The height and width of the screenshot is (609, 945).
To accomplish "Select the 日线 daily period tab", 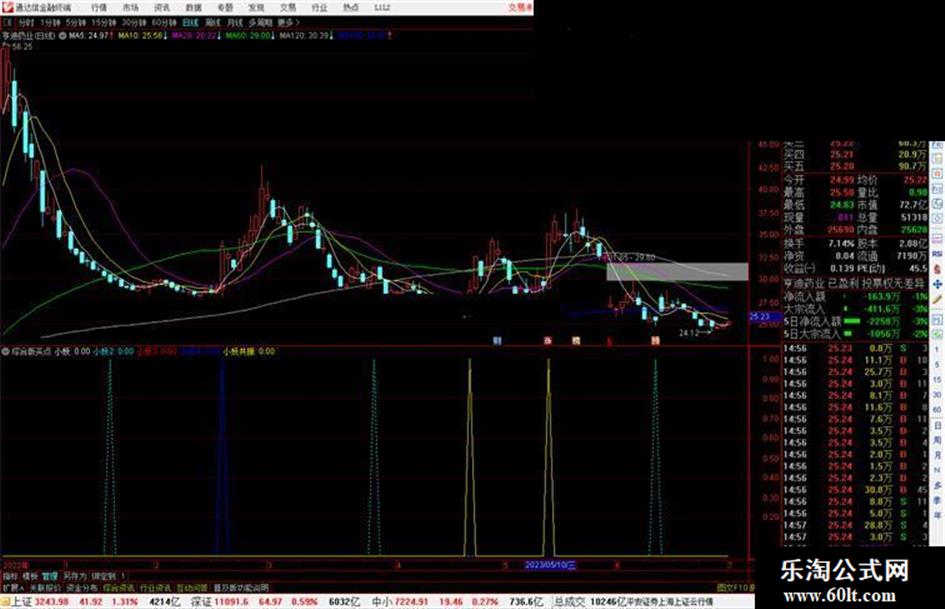I will pos(190,23).
